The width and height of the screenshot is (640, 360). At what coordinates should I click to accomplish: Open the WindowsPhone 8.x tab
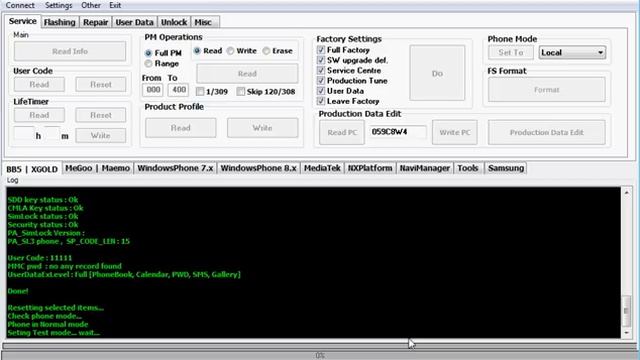click(258, 168)
